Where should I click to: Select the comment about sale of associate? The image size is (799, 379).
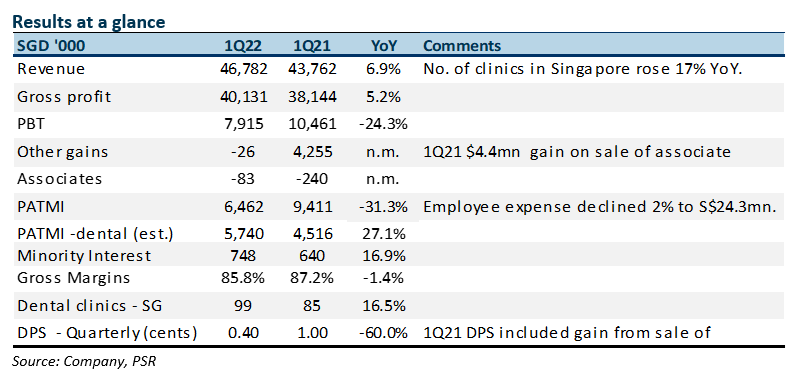(577, 151)
